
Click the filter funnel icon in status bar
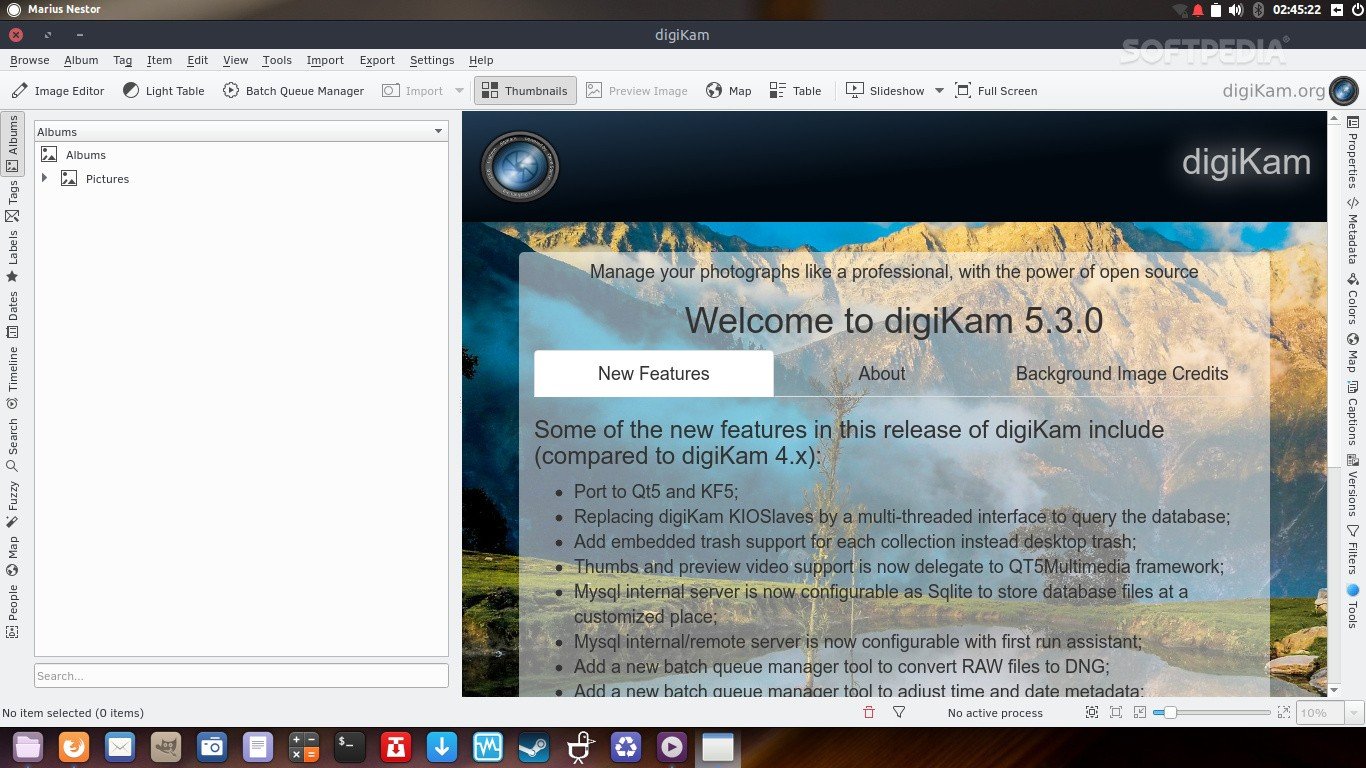pyautogui.click(x=899, y=713)
